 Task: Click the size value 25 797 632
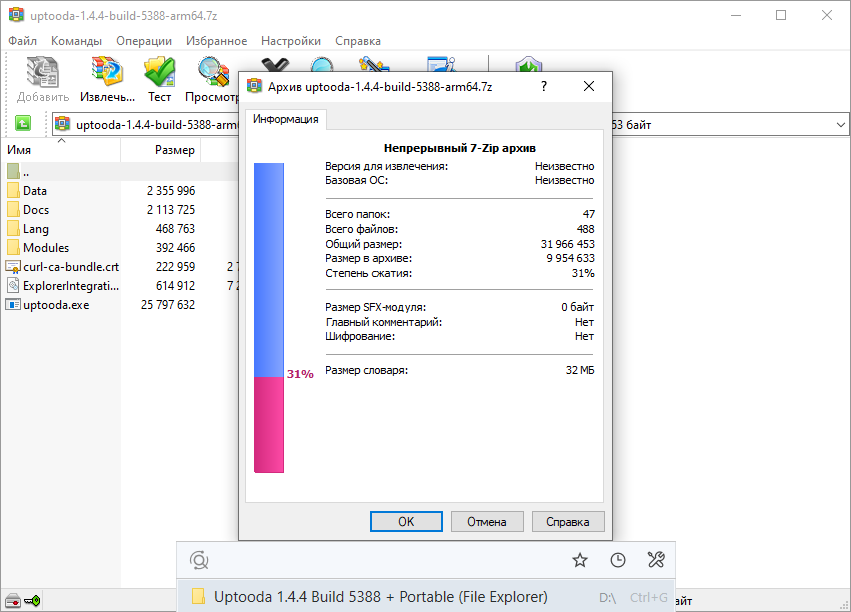tap(168, 304)
